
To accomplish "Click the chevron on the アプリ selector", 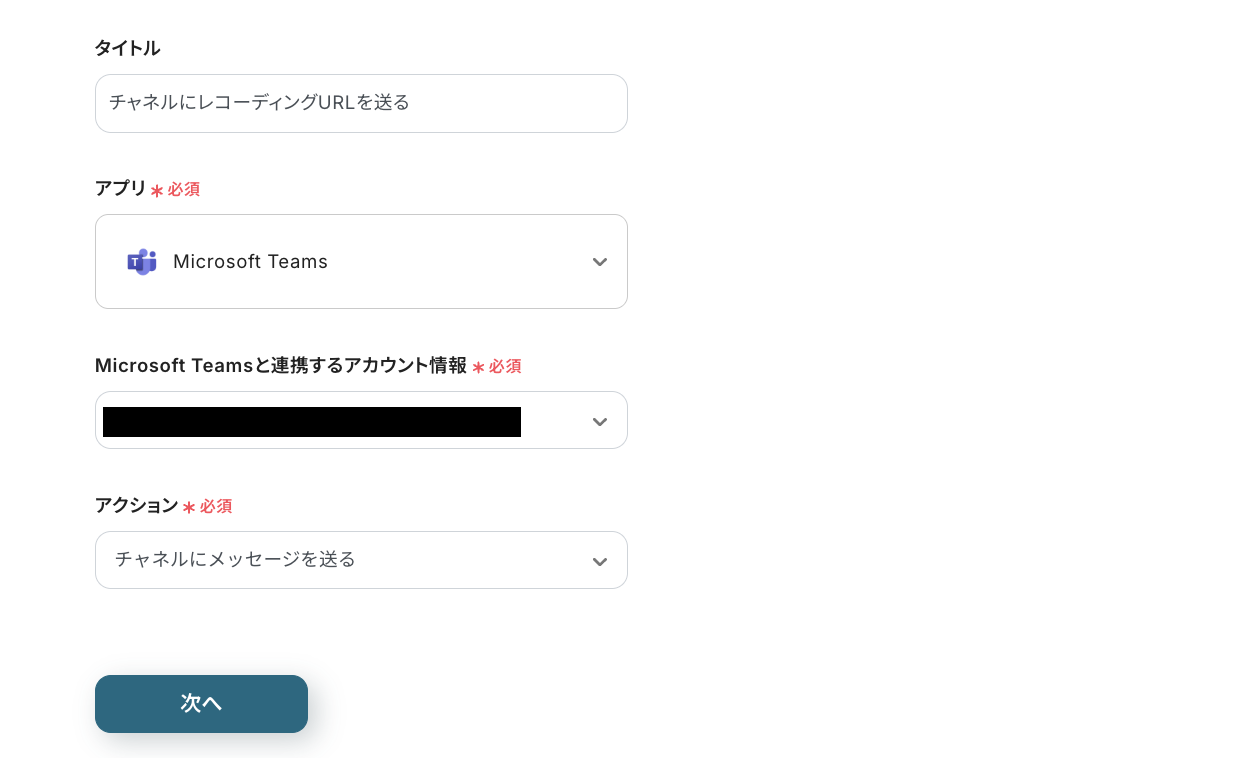I will (x=599, y=261).
